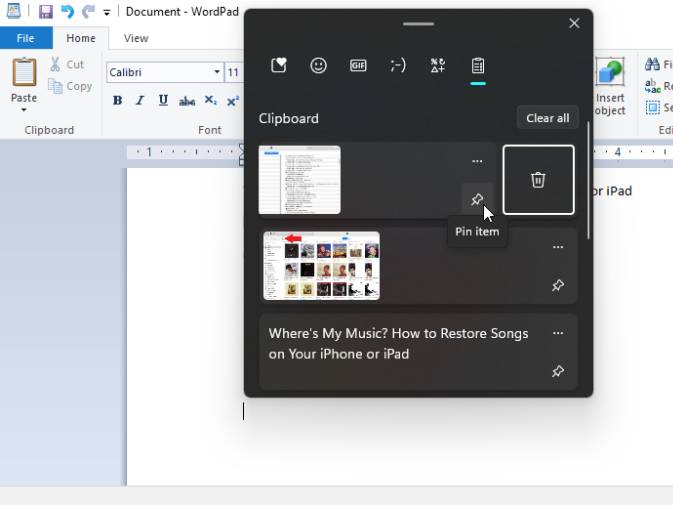
Task: Open the emoji tab in clipboard panel
Action: [318, 66]
